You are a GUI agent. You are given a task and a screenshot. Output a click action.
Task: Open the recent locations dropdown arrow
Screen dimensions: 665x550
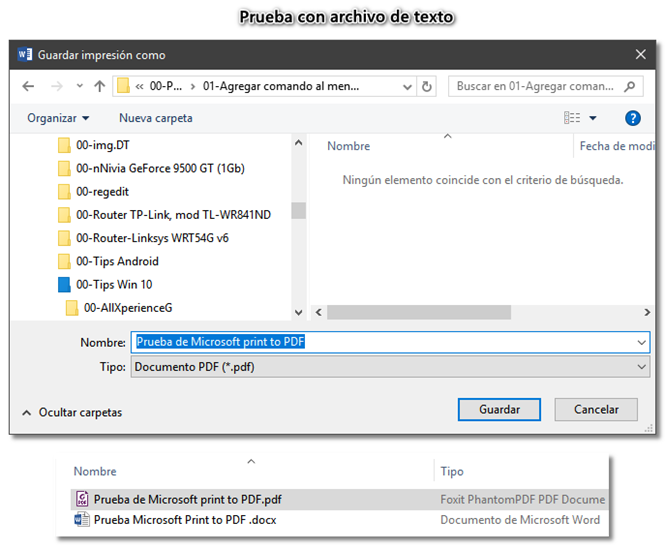coord(80,86)
